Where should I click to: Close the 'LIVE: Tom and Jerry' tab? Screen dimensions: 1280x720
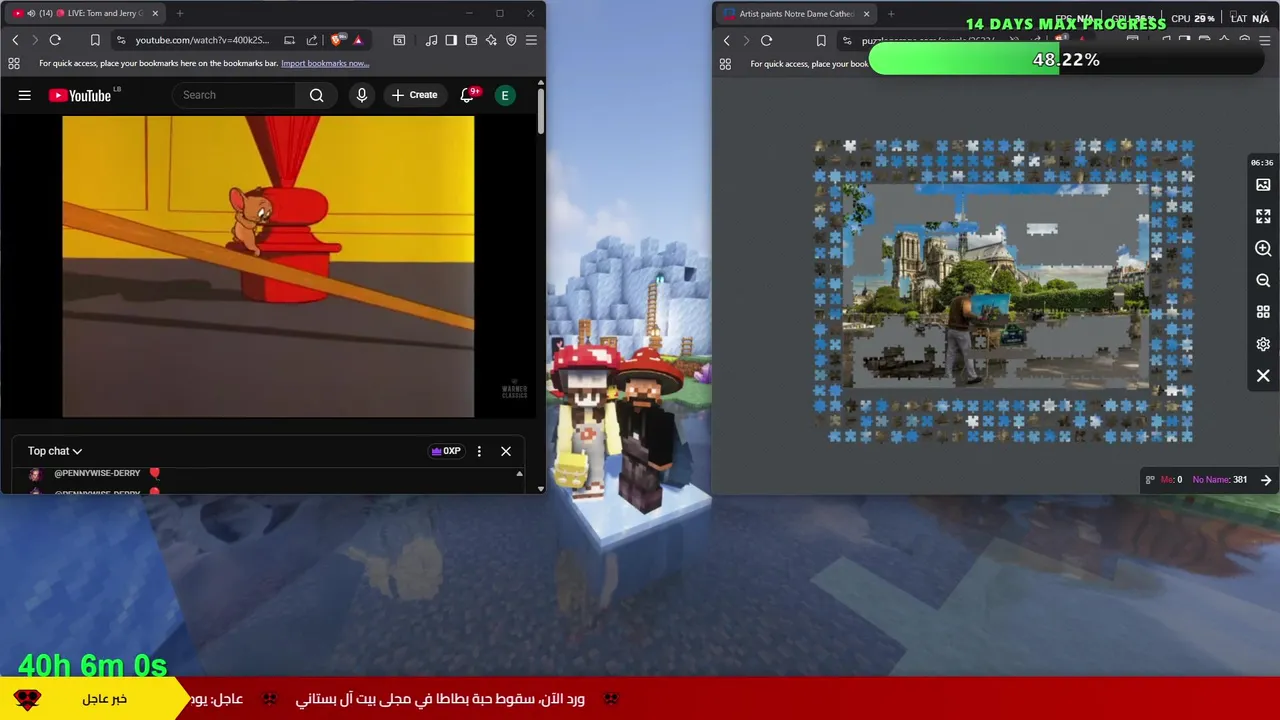pos(153,13)
